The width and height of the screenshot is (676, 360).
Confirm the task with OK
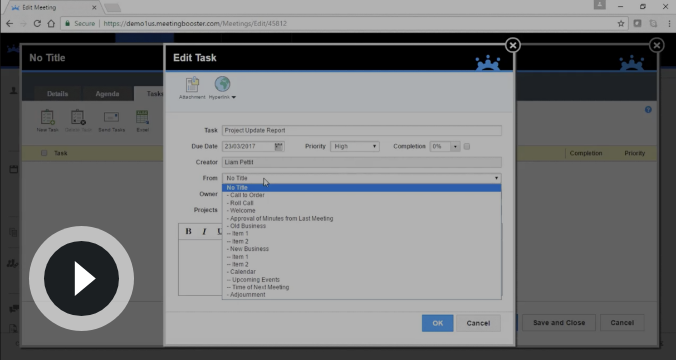pyautogui.click(x=438, y=323)
